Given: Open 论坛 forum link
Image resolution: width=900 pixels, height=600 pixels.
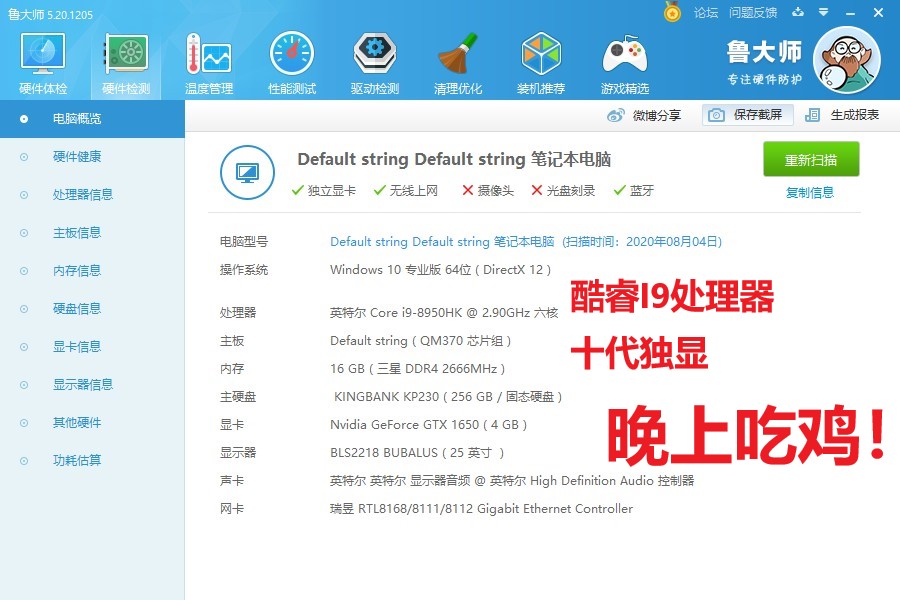Looking at the screenshot, I should coord(705,12).
